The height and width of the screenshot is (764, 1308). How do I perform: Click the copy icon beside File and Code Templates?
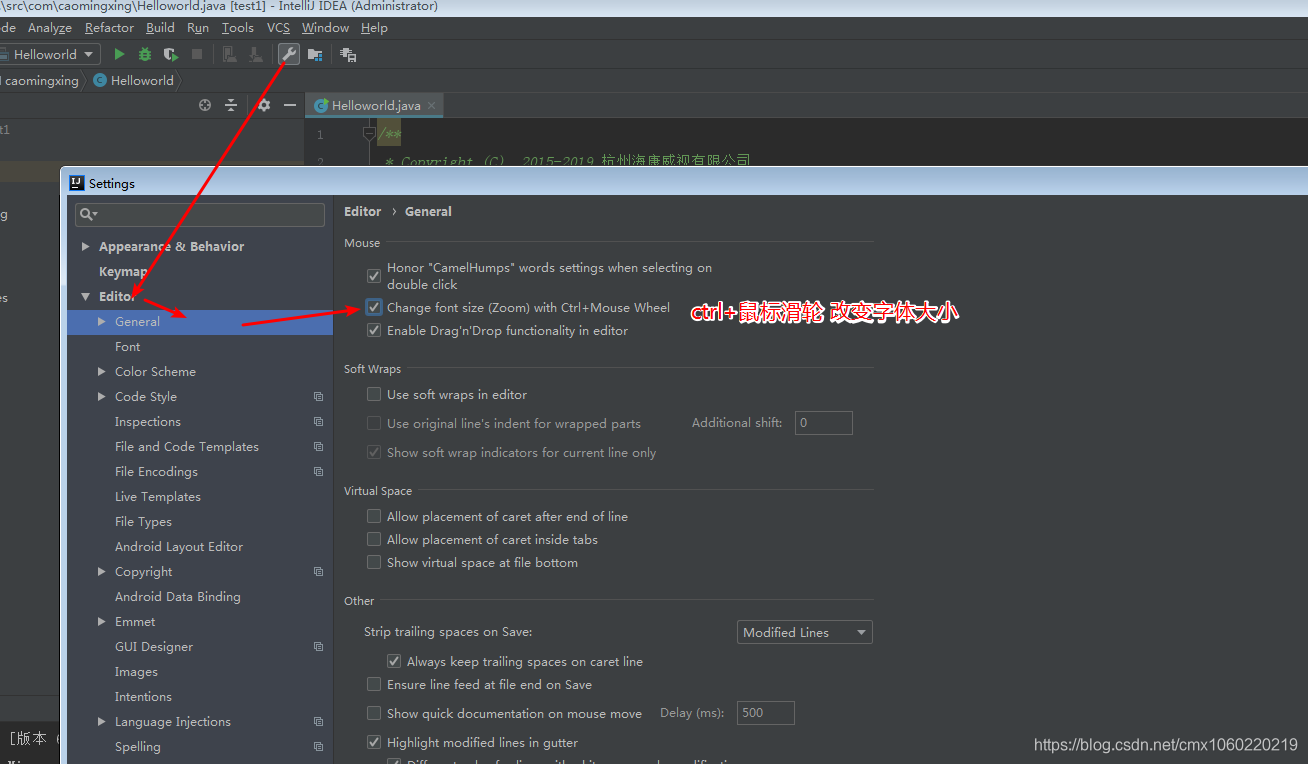(318, 447)
